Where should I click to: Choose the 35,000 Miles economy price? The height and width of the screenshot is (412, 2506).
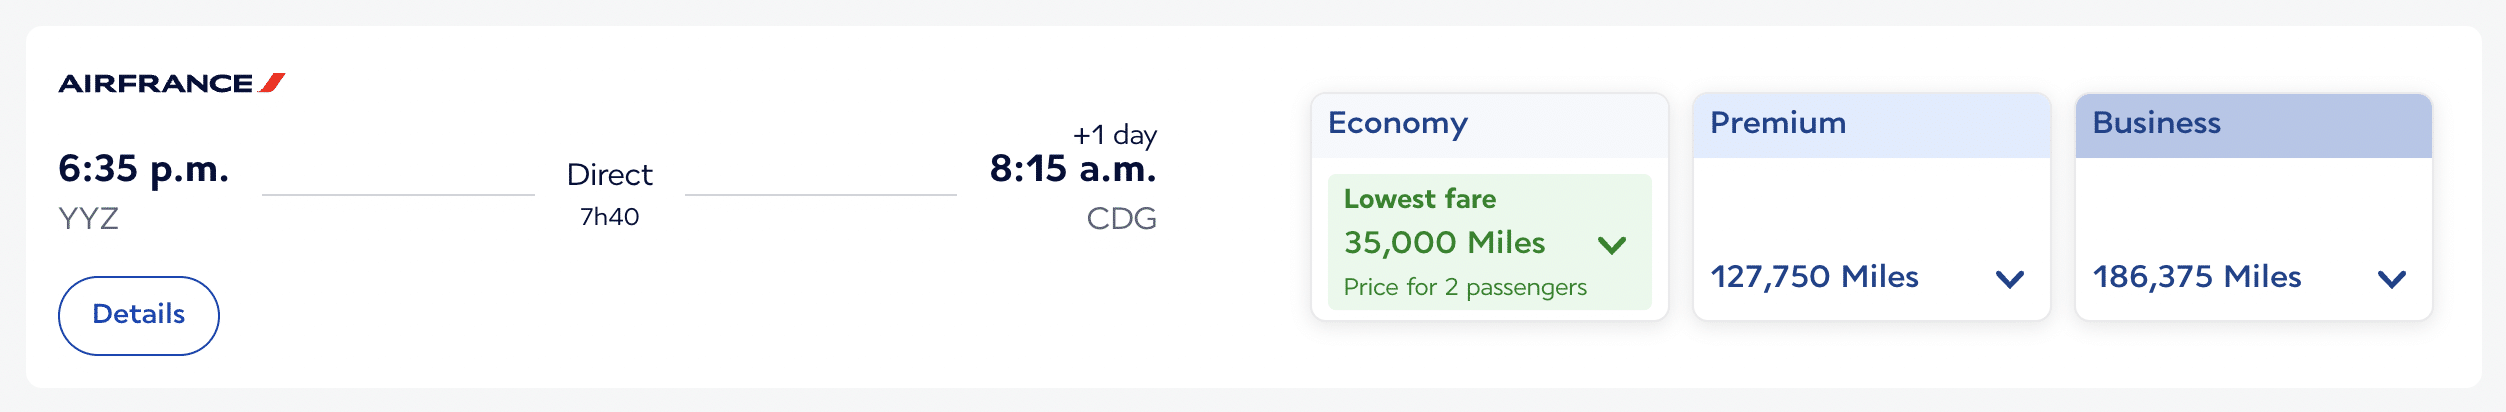(1444, 243)
